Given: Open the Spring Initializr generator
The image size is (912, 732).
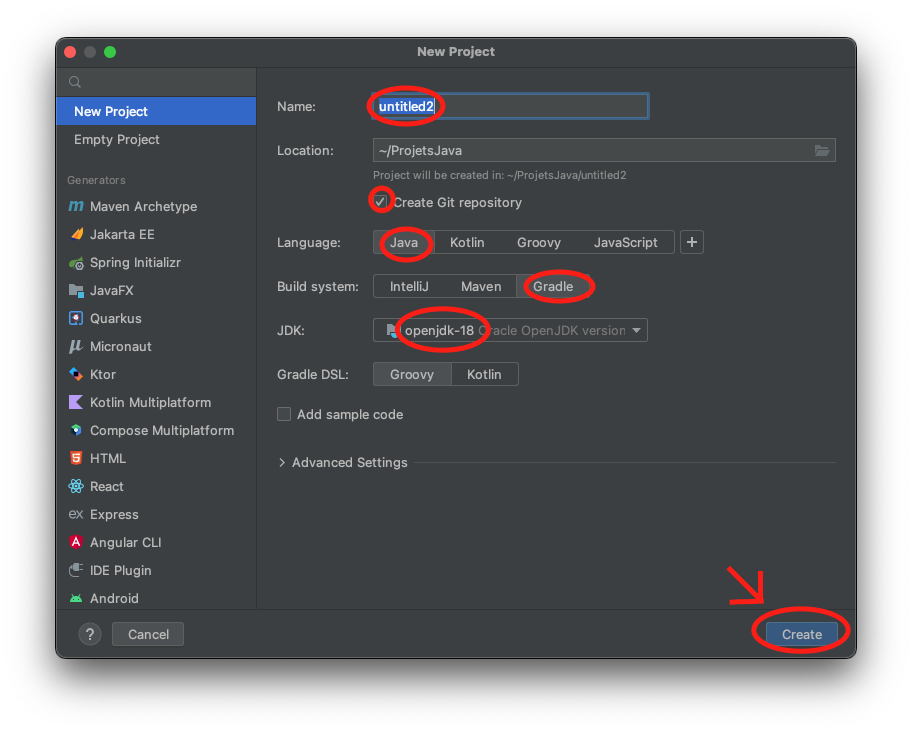Looking at the screenshot, I should [x=156, y=263].
